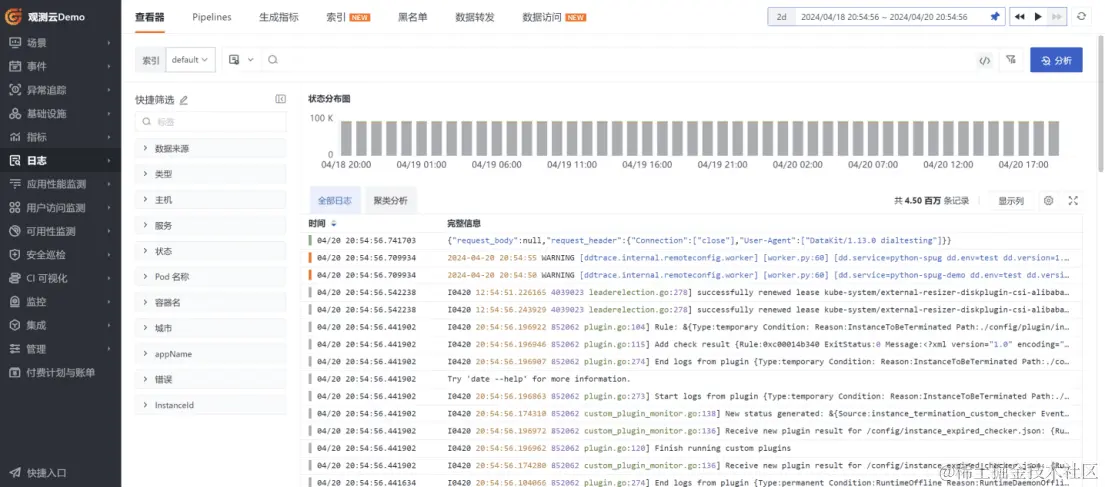The width and height of the screenshot is (1105, 488).
Task: Click the 2d time range selector
Action: coord(782,17)
